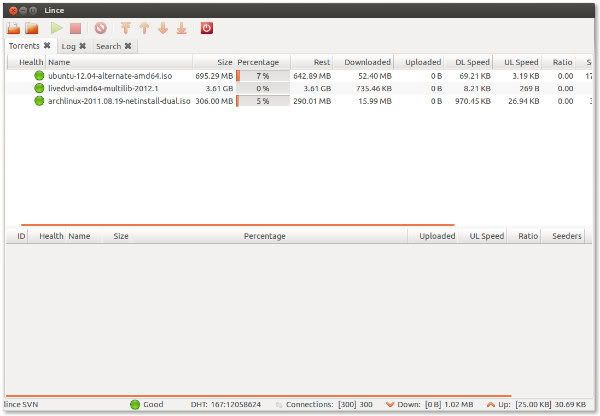This screenshot has height=416, width=600.
Task: Sort the top list by the Size column
Action: 214,62
